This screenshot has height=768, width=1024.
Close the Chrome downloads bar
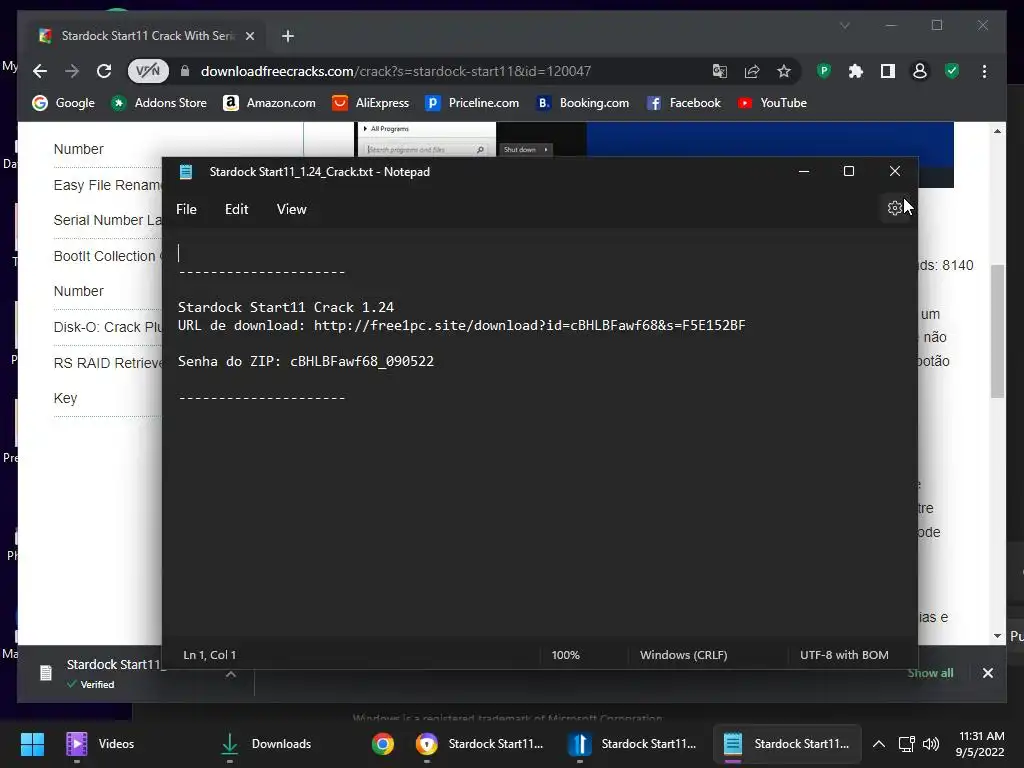(987, 673)
